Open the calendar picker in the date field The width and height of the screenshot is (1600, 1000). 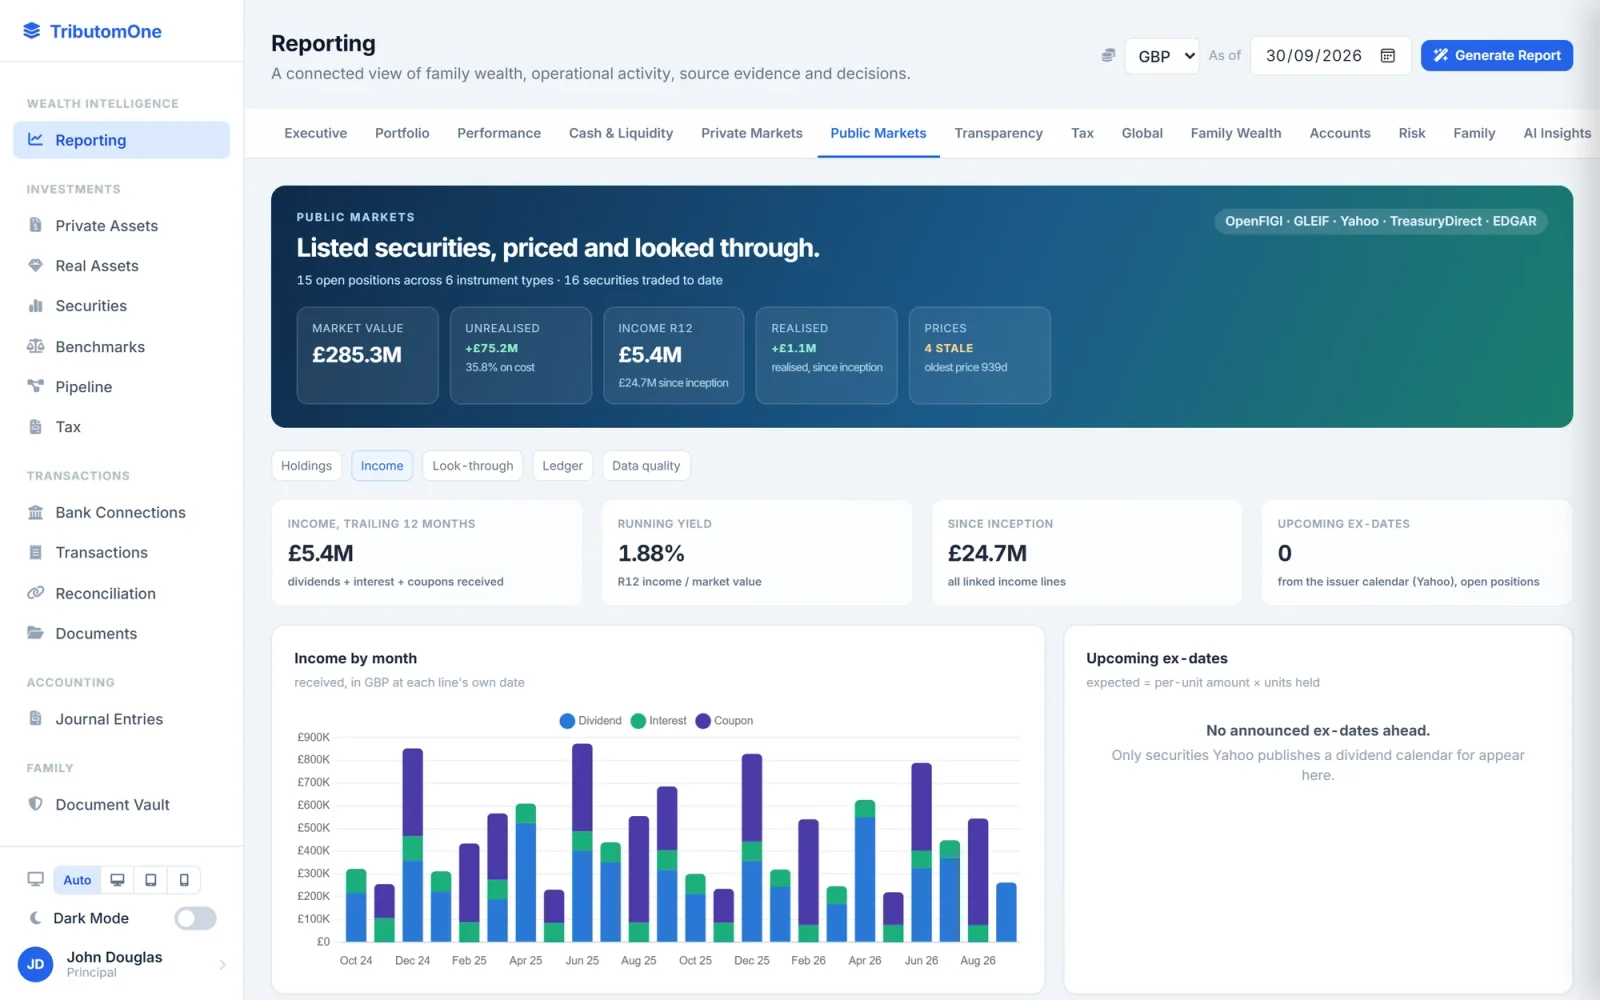tap(1388, 55)
